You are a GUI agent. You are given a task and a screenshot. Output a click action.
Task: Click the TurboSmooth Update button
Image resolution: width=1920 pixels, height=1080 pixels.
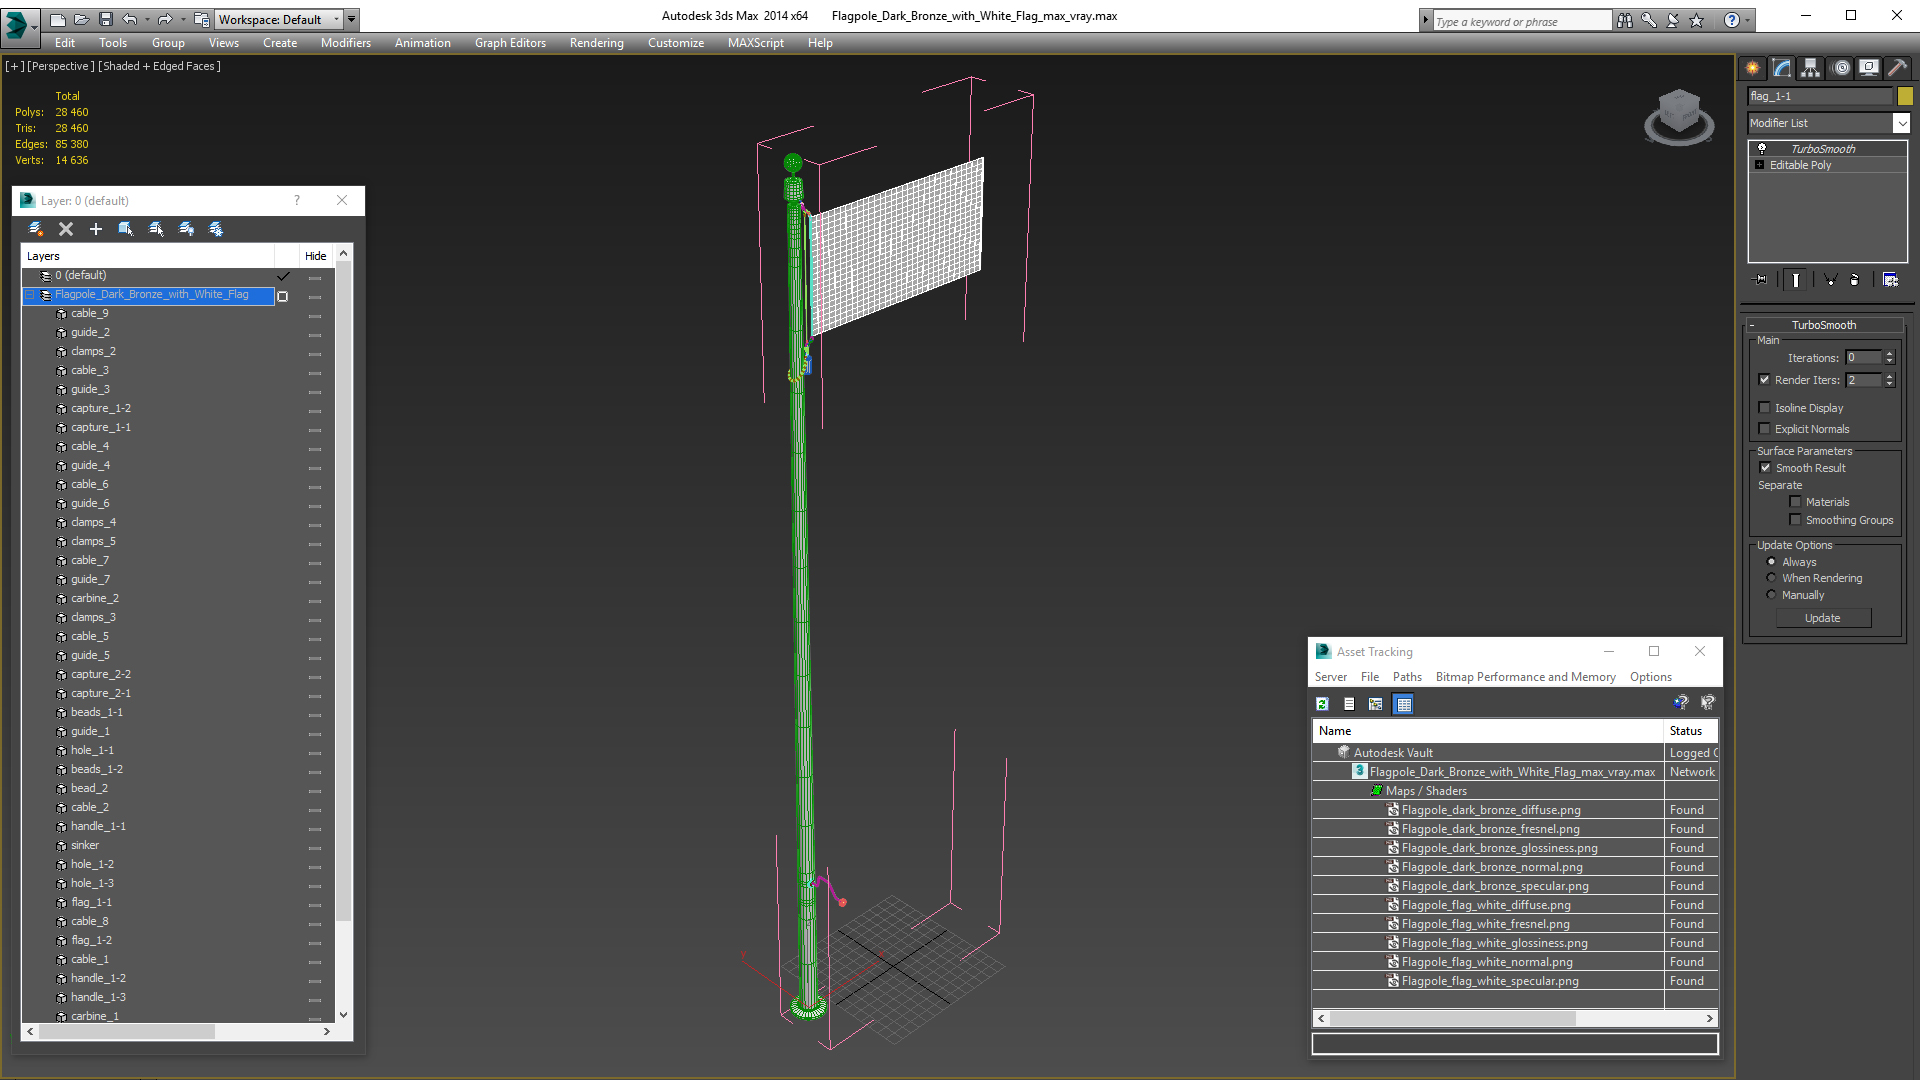(1822, 618)
